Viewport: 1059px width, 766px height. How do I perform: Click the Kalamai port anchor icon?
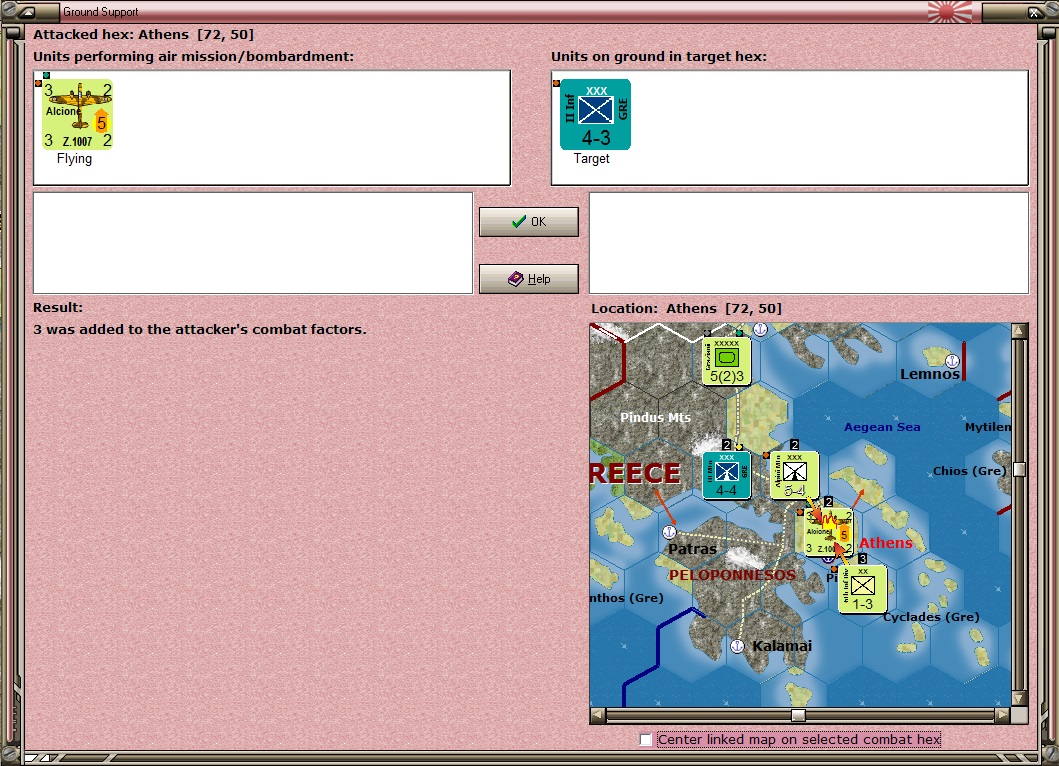coord(738,646)
